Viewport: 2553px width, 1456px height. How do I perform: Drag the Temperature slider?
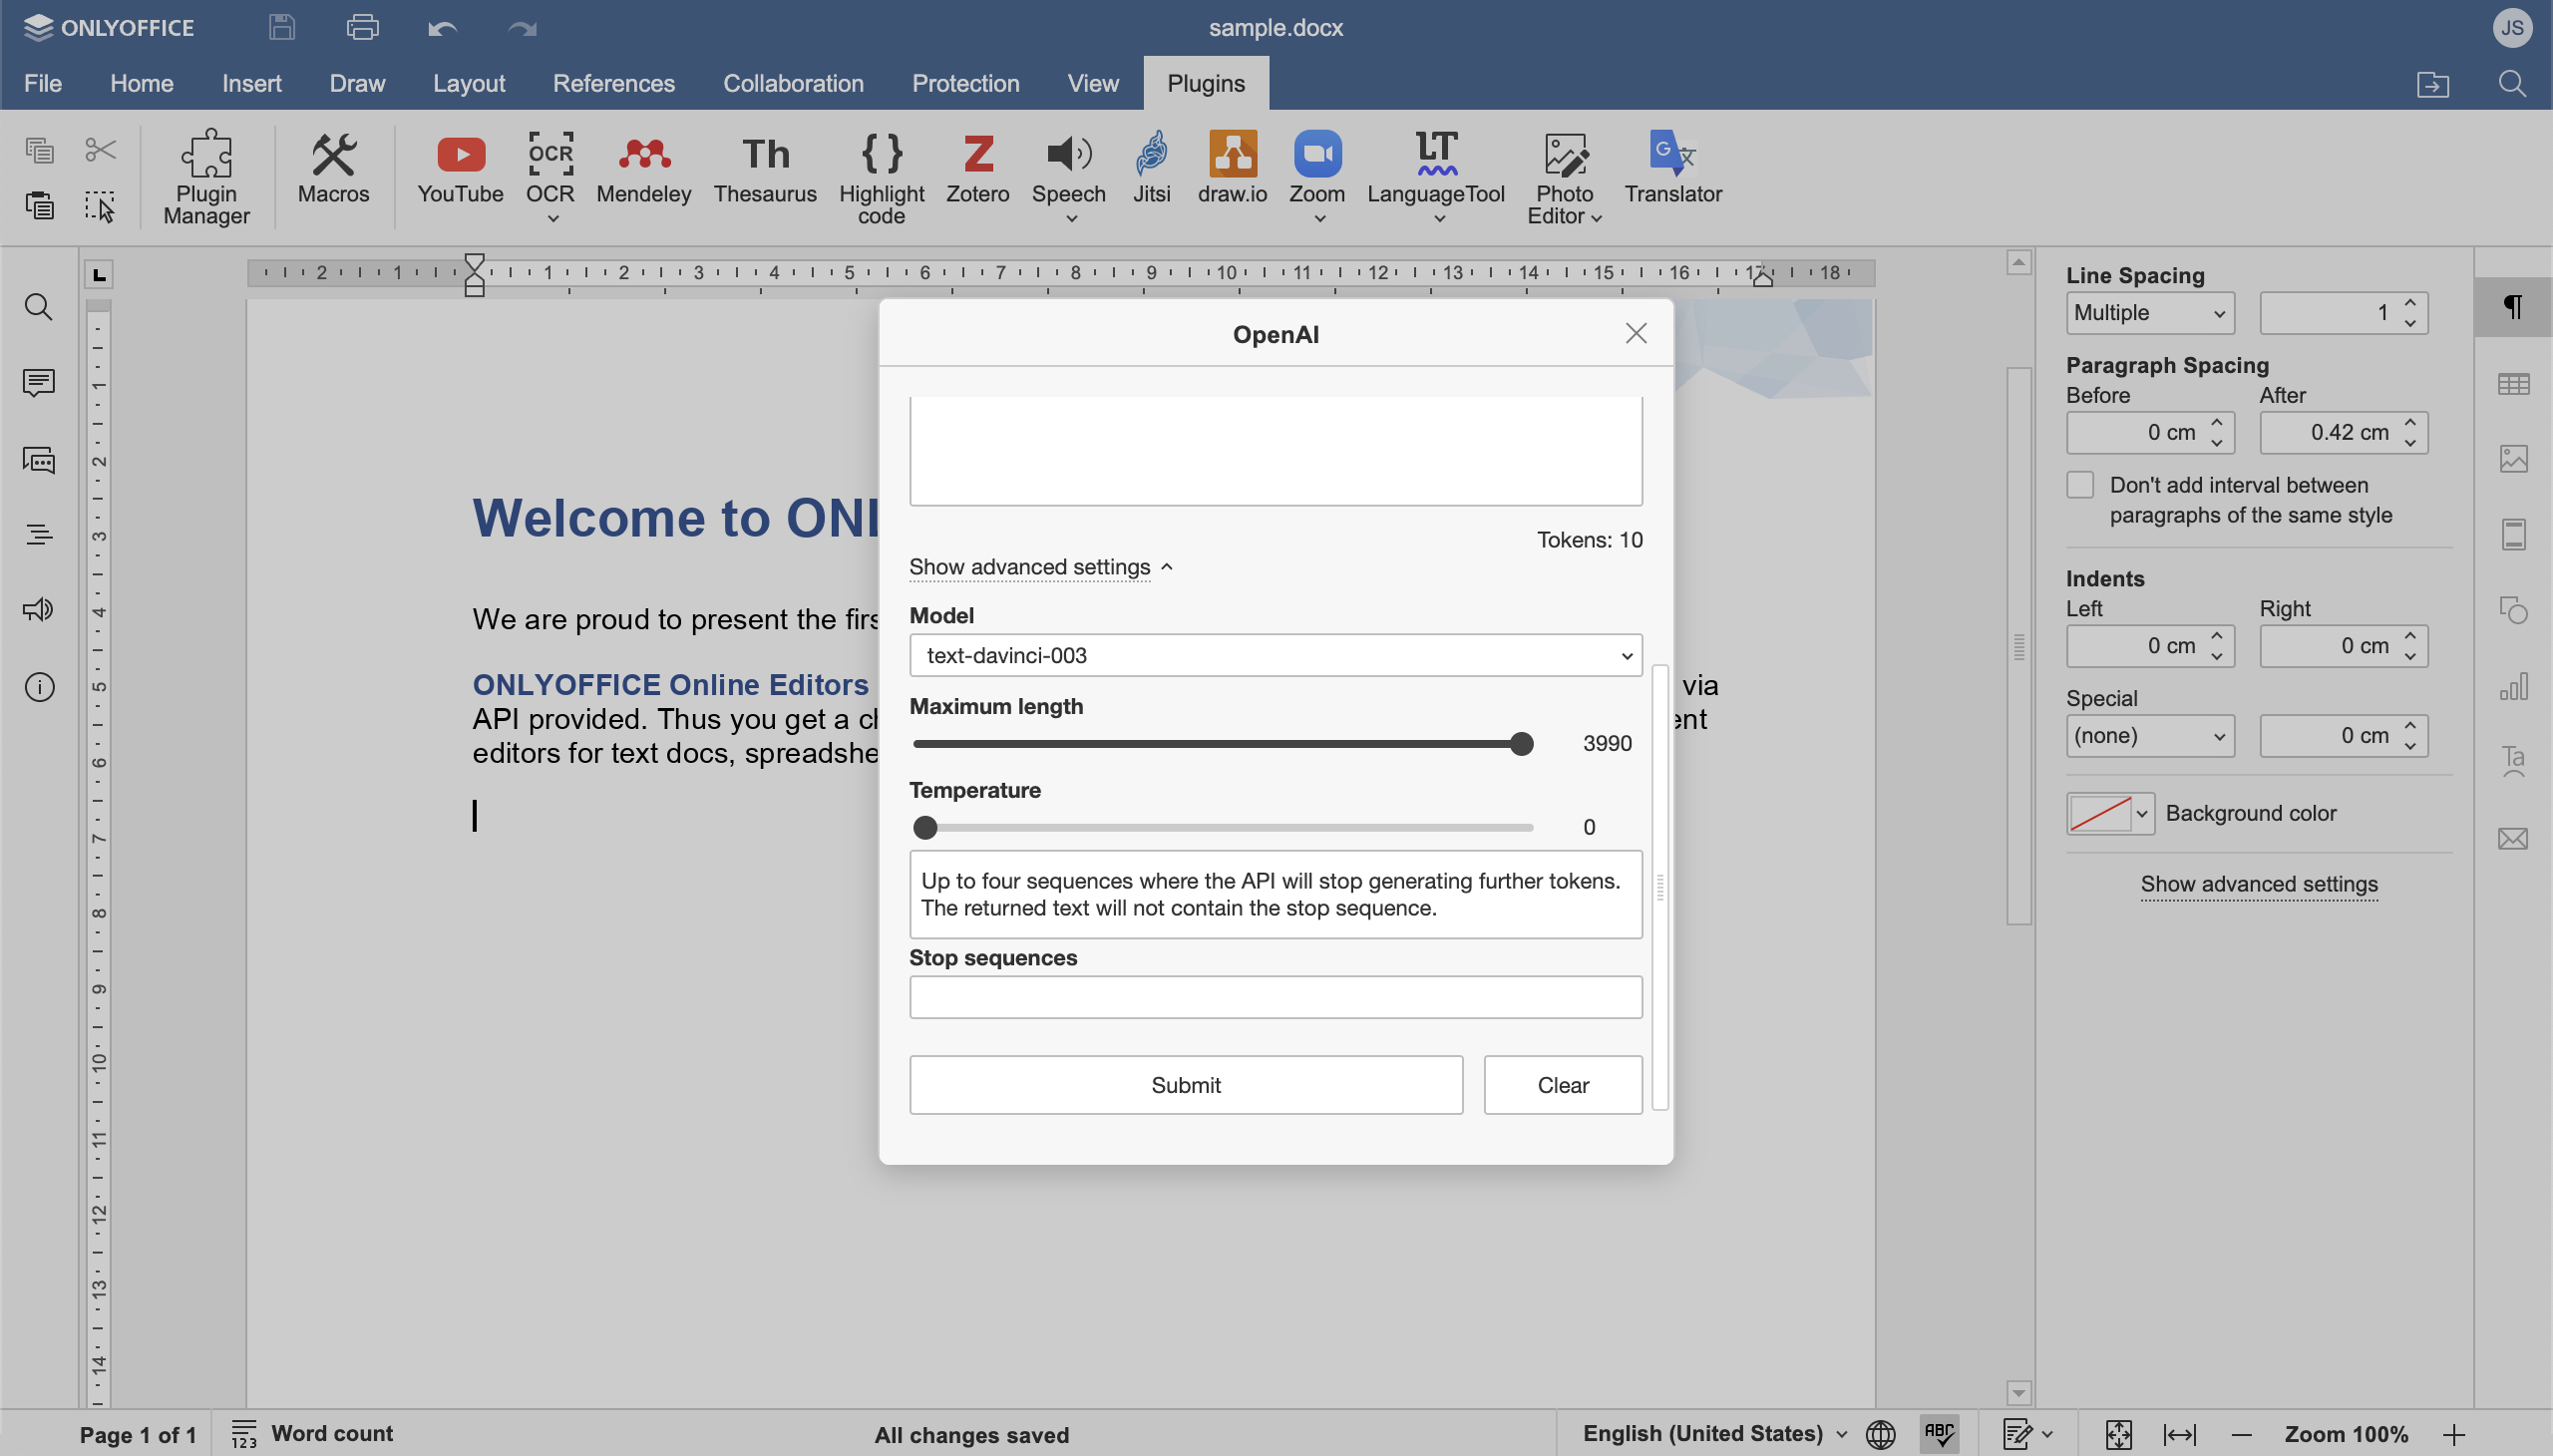click(924, 827)
